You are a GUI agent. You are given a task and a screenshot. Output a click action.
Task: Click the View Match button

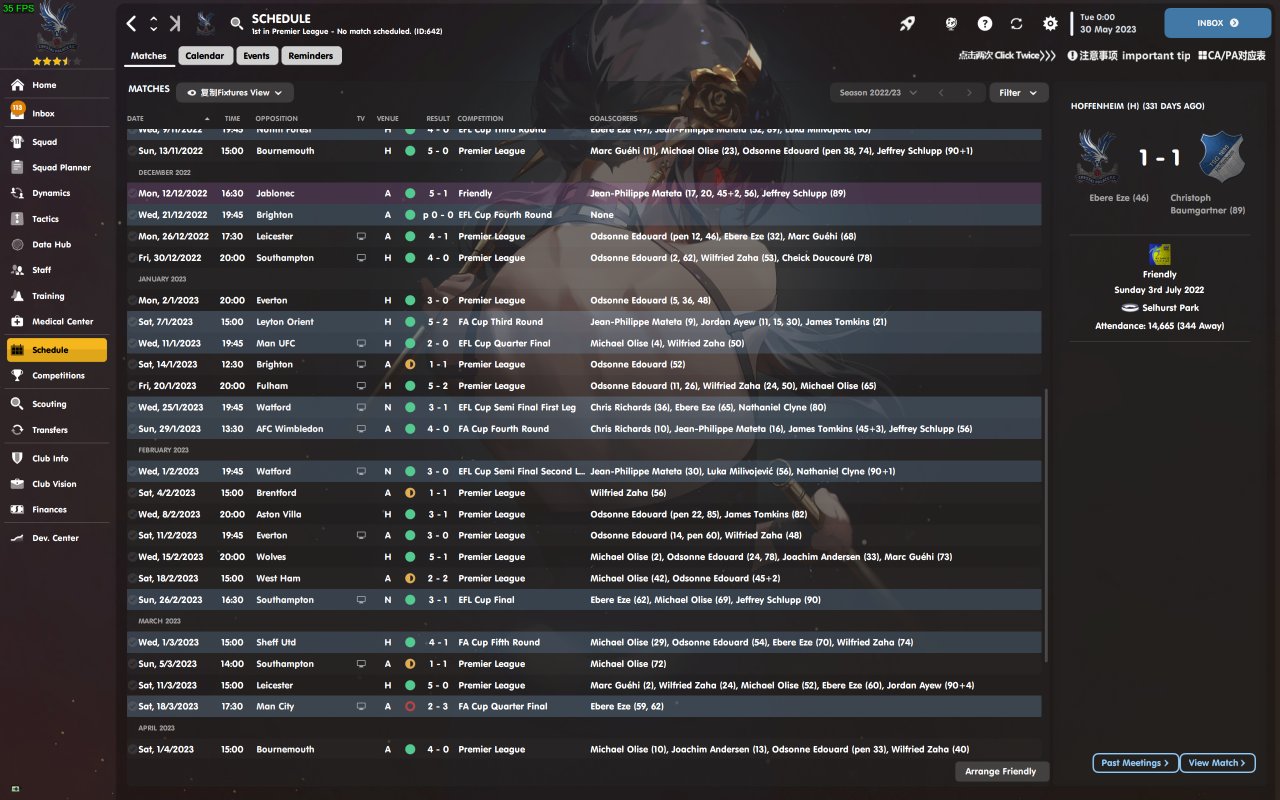click(x=1218, y=763)
